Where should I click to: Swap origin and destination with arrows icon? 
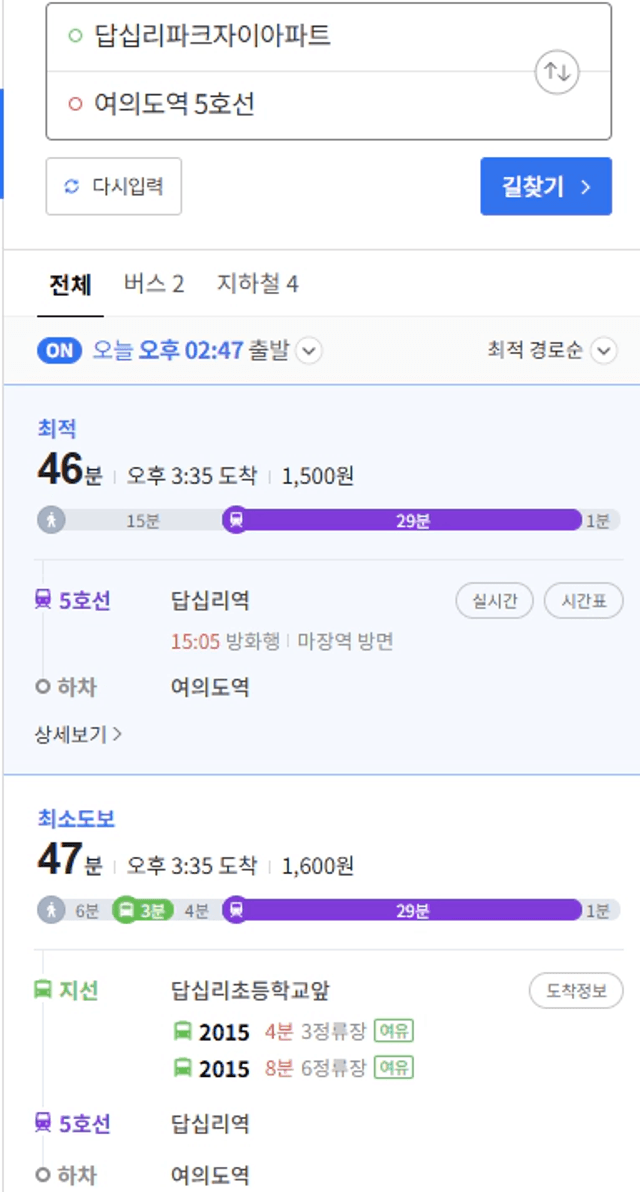click(x=557, y=72)
